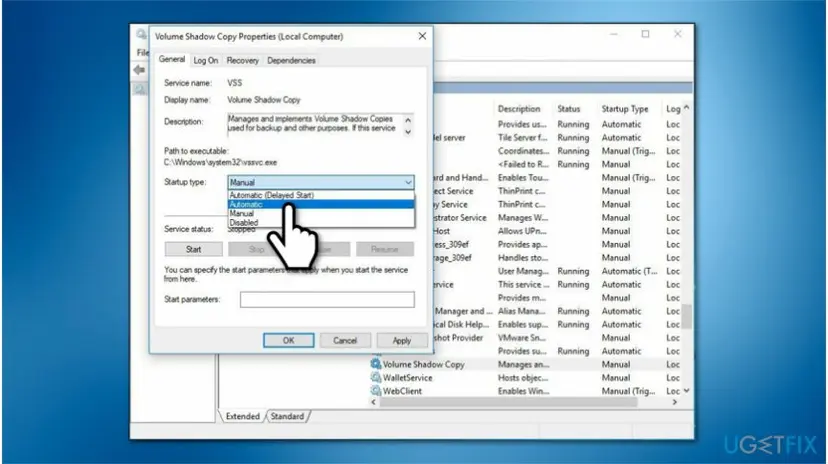Cancel the properties dialog
The height and width of the screenshot is (464, 828).
click(345, 340)
